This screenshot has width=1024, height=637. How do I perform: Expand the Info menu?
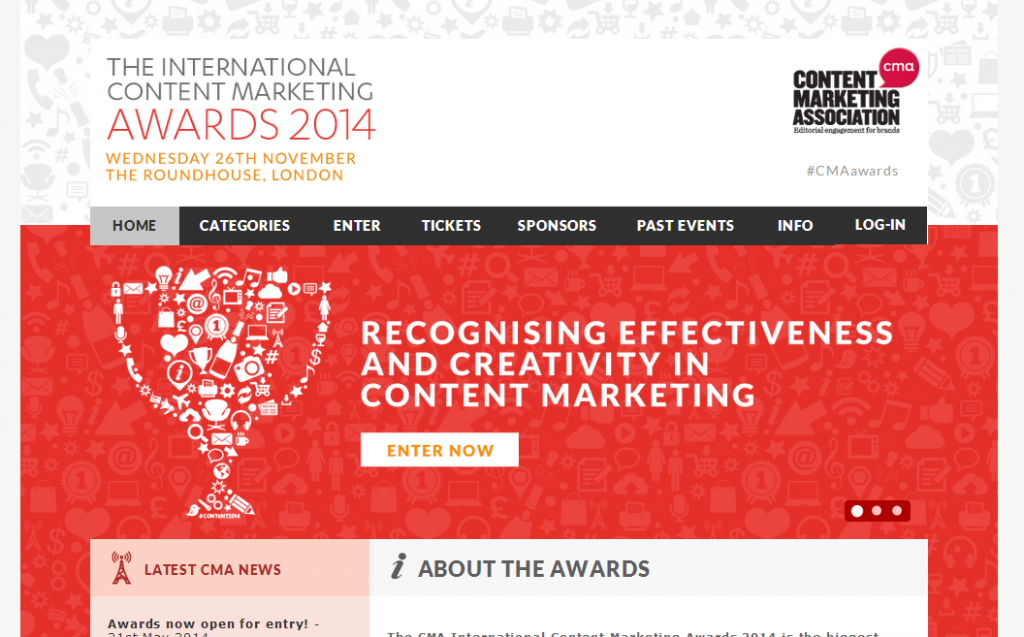pos(795,226)
